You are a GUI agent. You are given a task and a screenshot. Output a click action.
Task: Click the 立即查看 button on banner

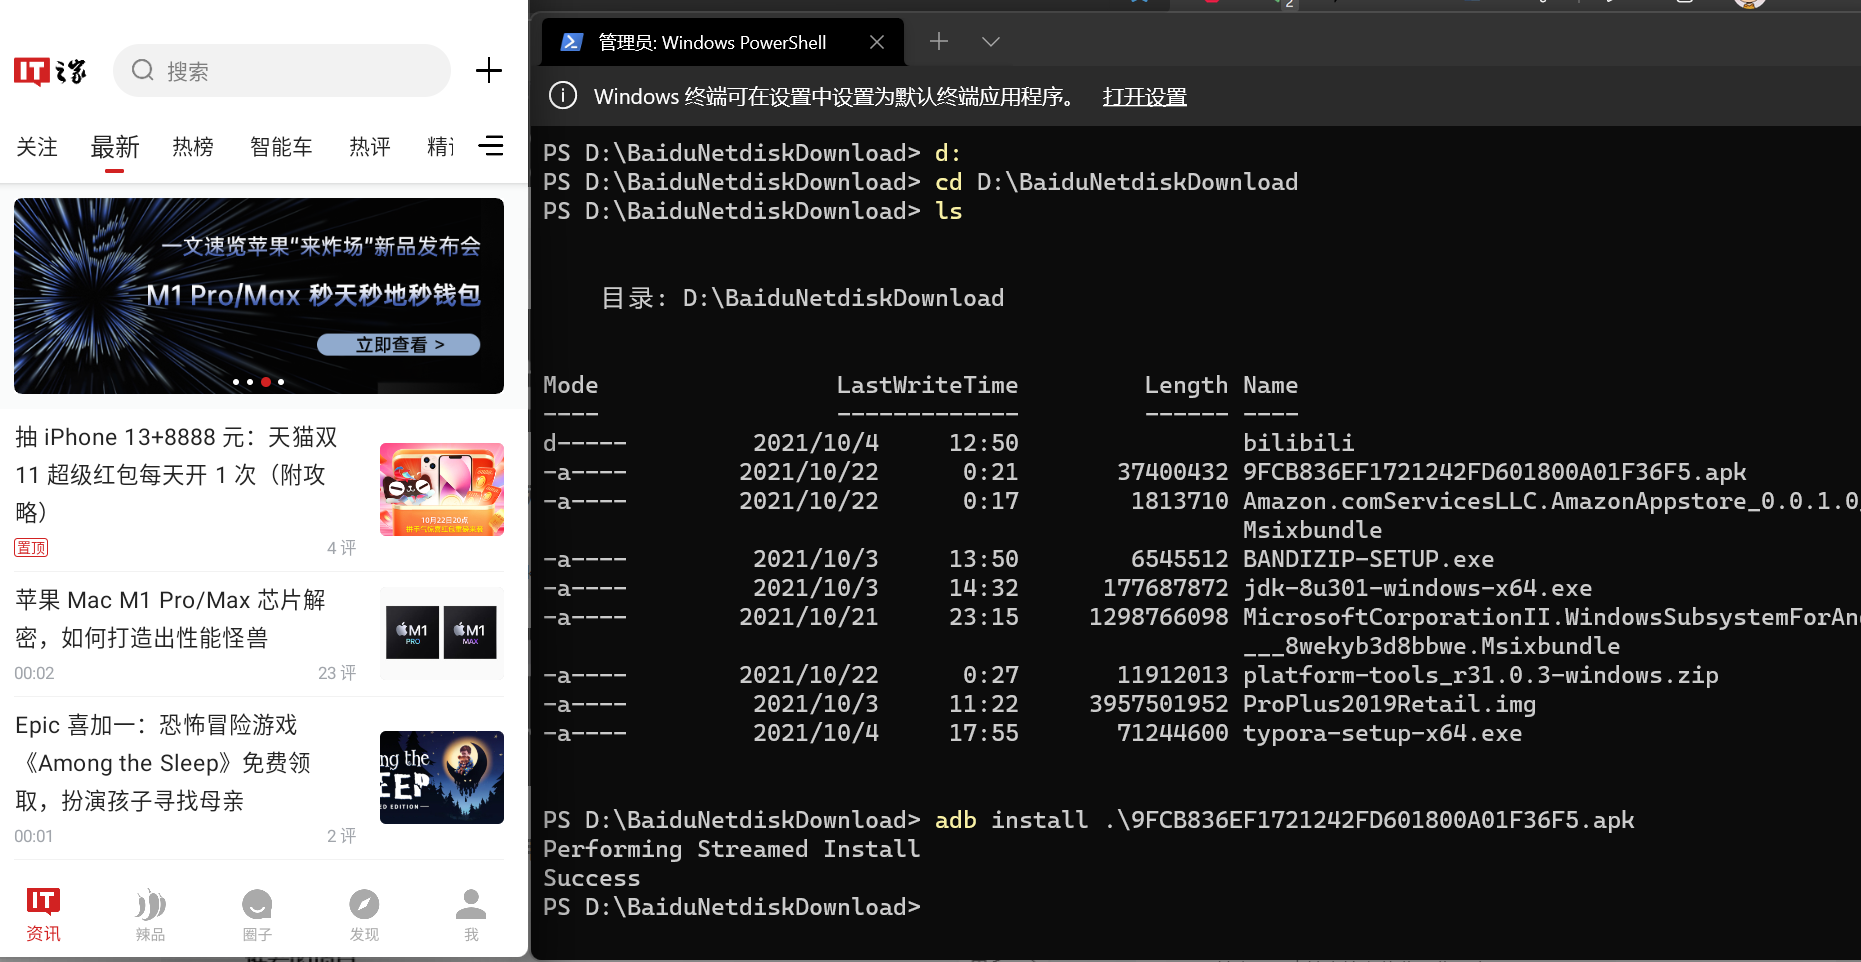(399, 344)
